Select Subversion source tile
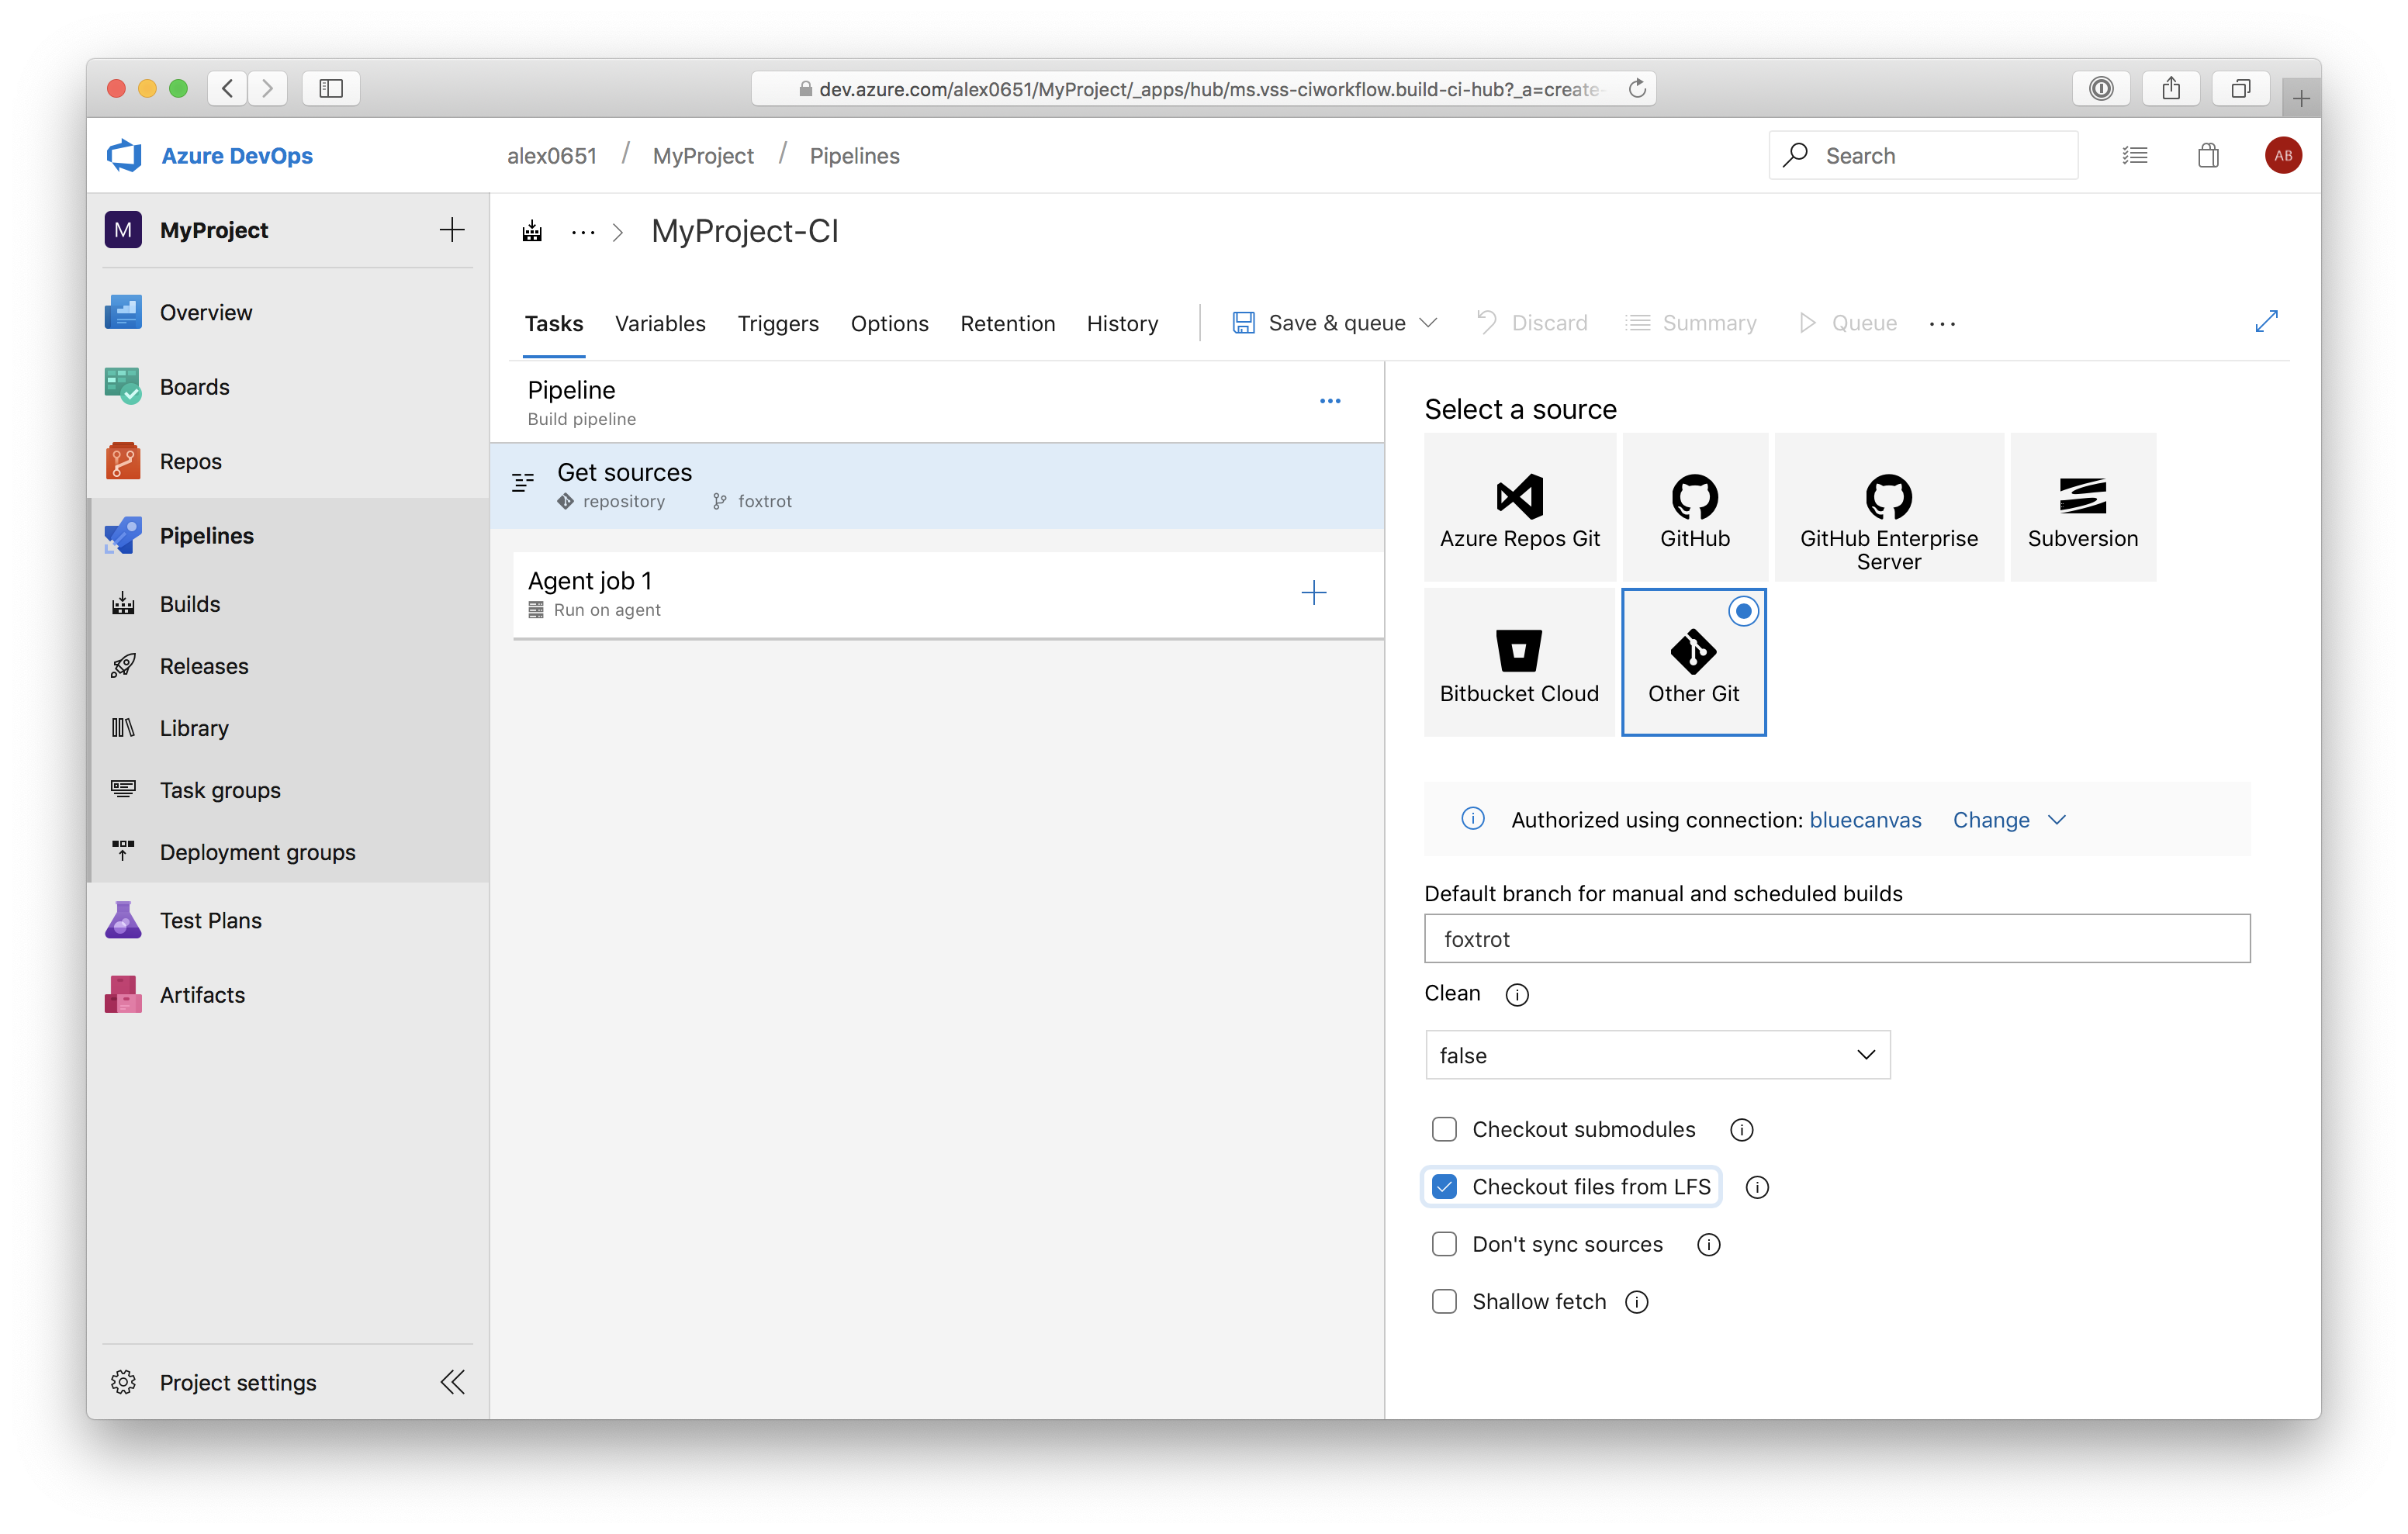This screenshot has width=2408, height=1534. tap(2082, 507)
